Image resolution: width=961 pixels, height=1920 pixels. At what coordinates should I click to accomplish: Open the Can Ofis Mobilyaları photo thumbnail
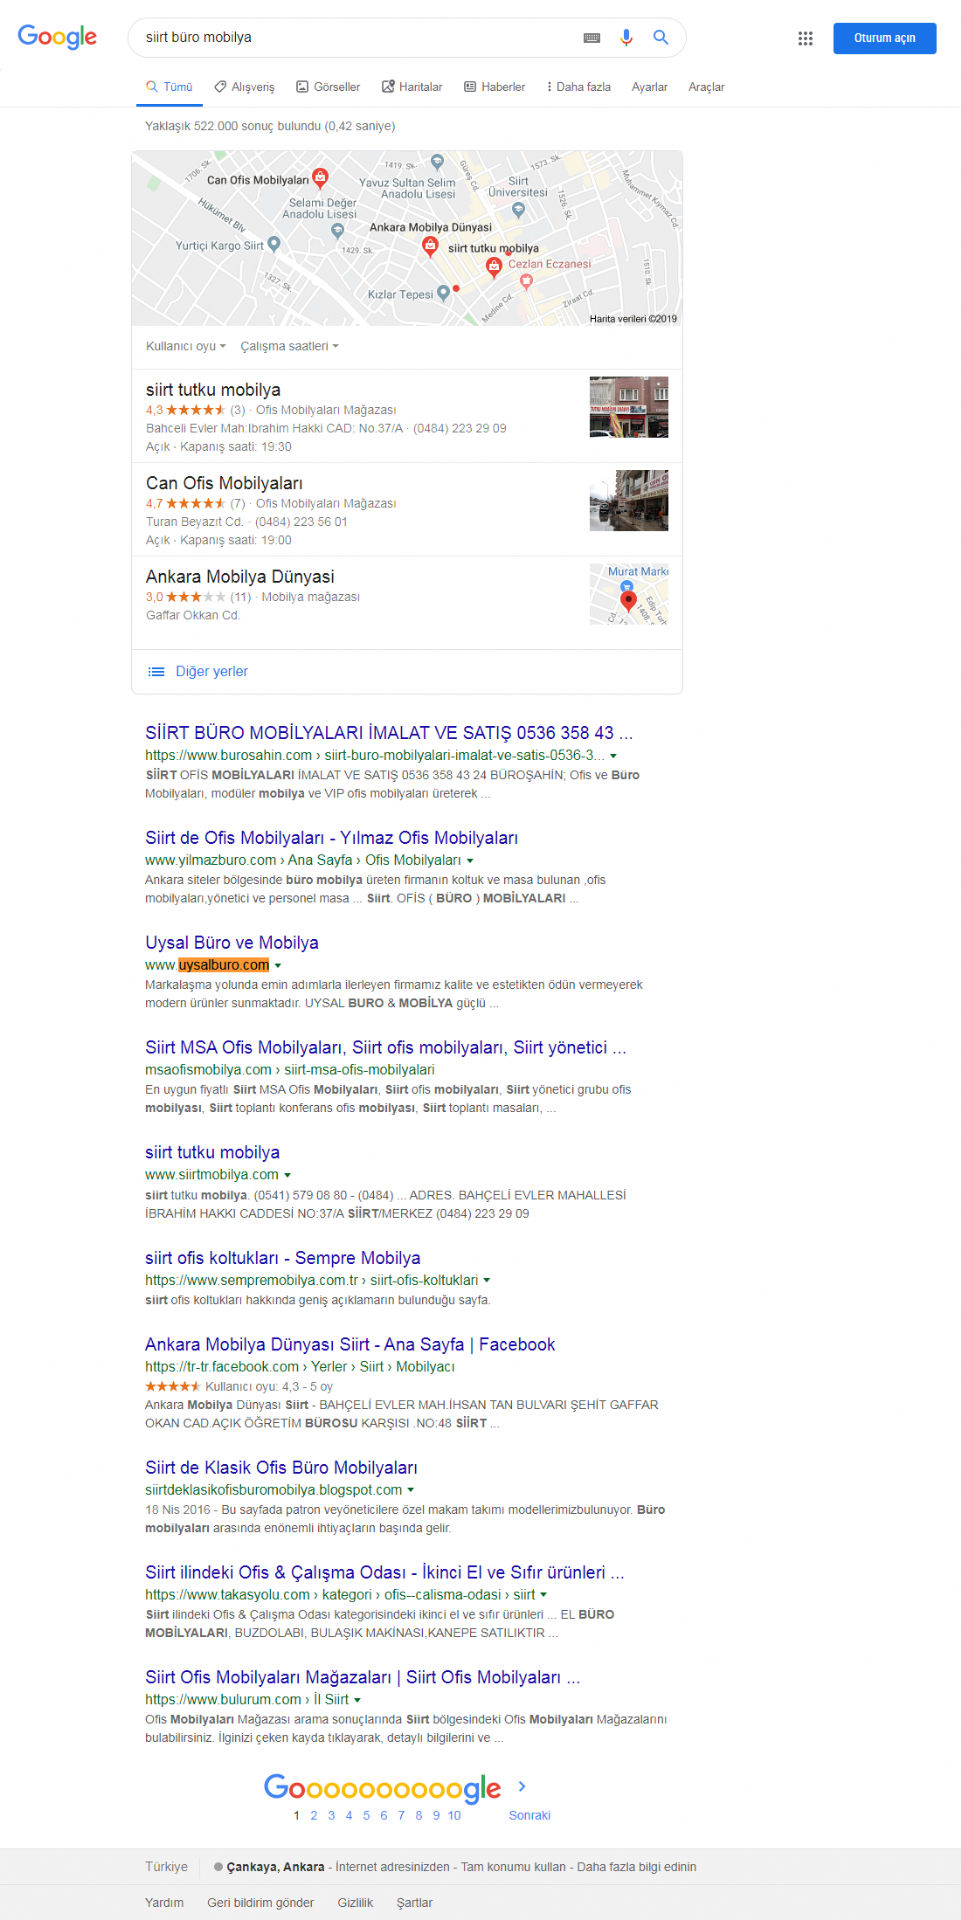tap(629, 500)
